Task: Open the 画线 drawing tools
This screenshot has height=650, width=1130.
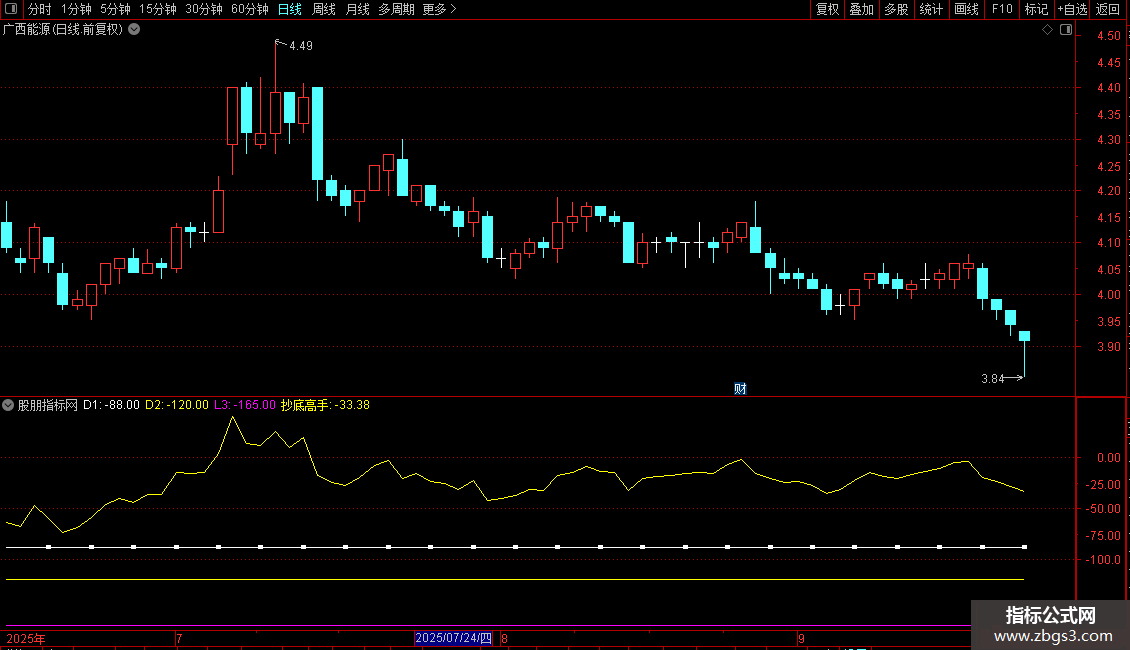Action: [966, 9]
